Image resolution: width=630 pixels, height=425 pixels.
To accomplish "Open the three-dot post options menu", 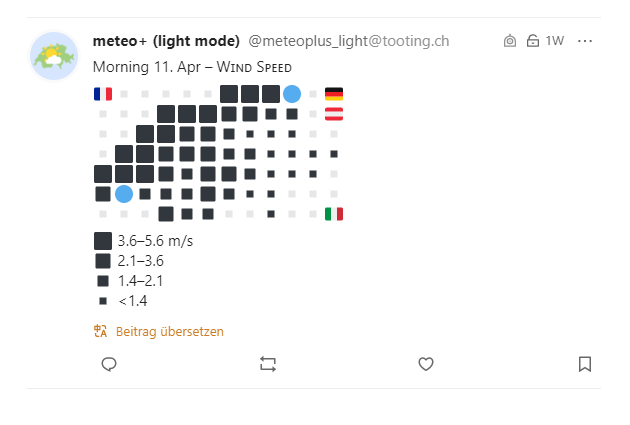I will point(585,41).
